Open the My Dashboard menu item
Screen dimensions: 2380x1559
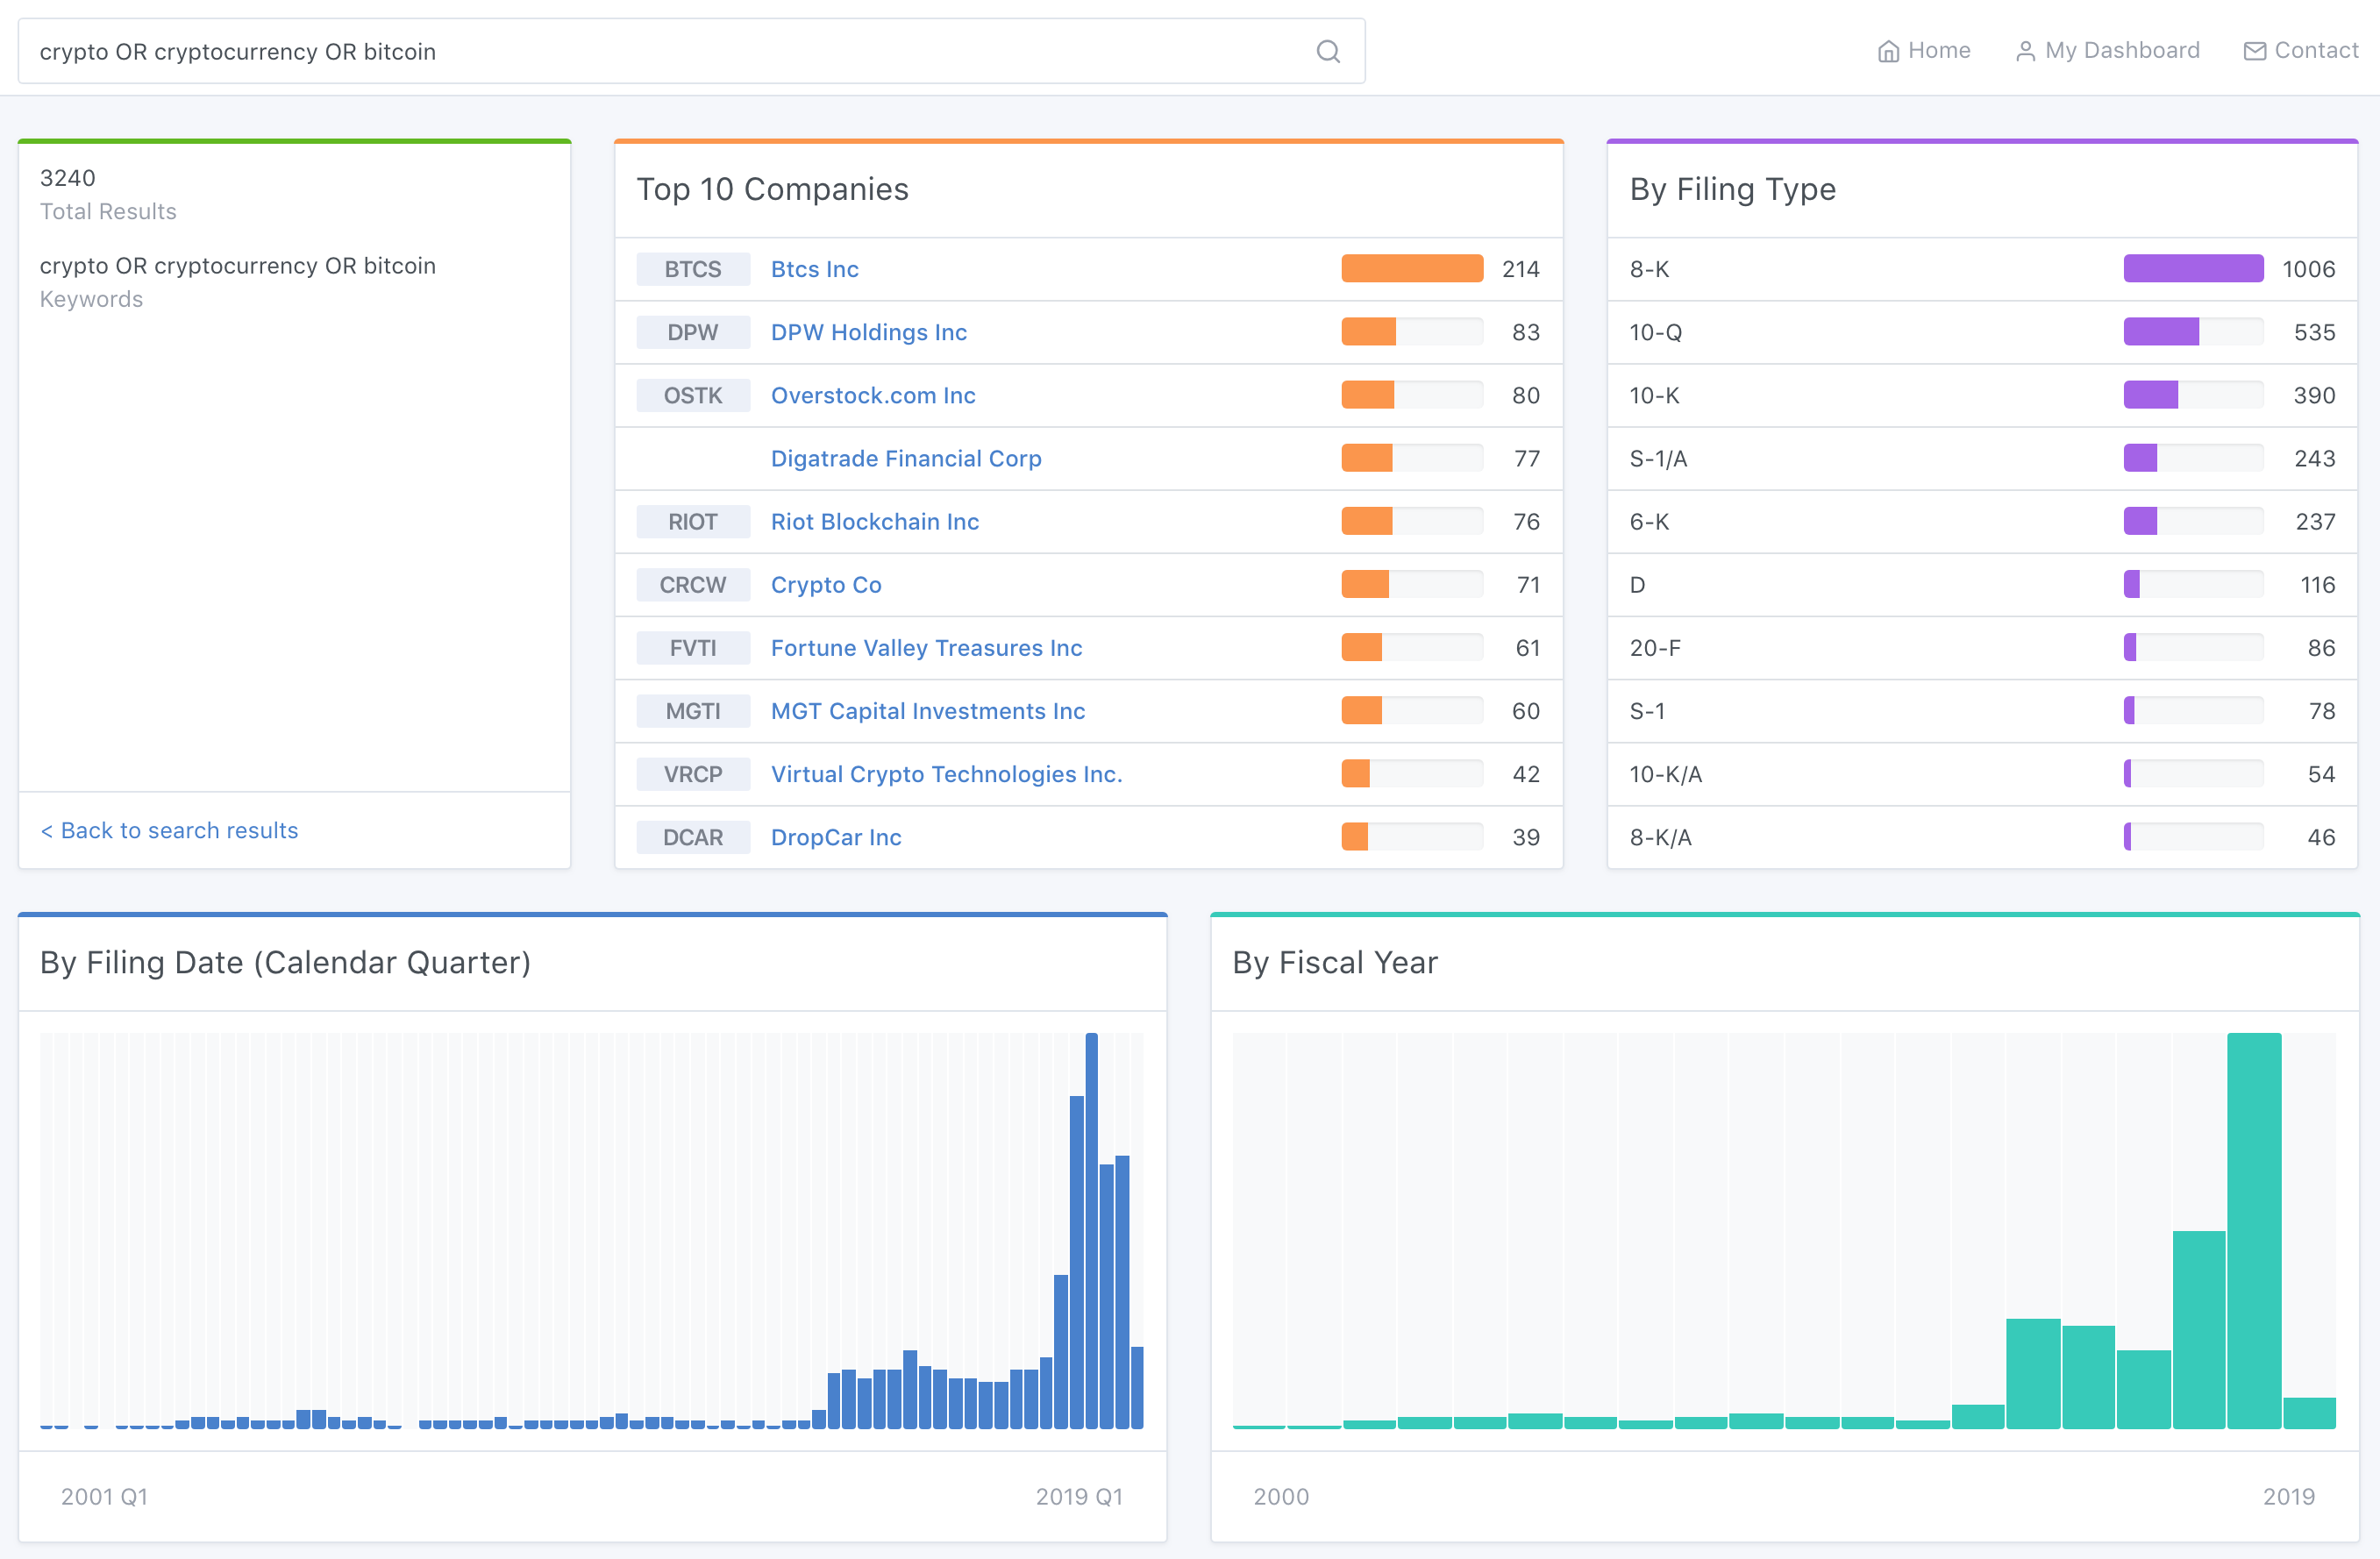pyautogui.click(x=2121, y=50)
